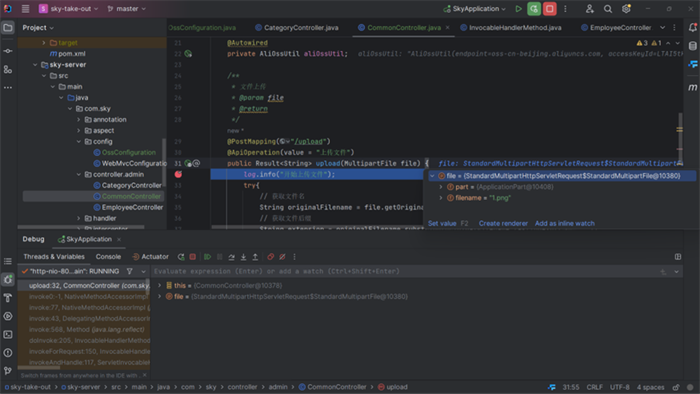
Task: Expand 'part' field in value popup
Action: coord(441,187)
